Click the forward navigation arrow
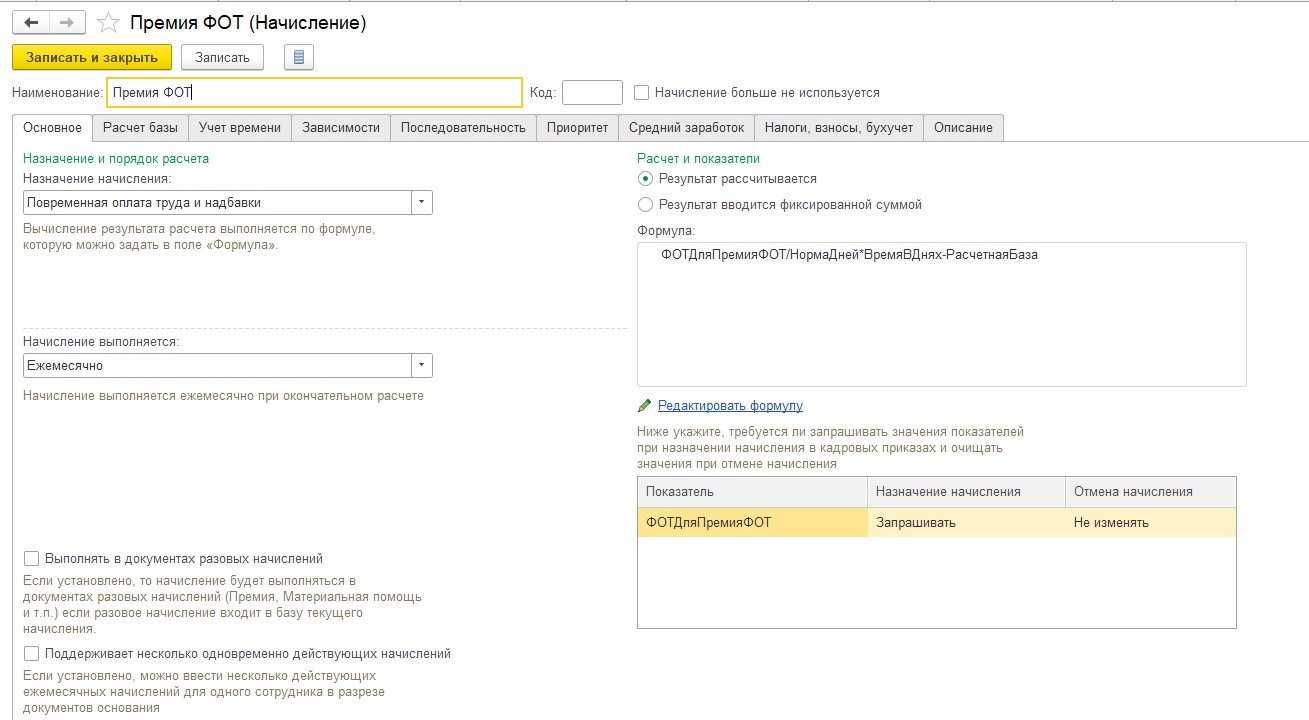This screenshot has height=720, width=1309. [x=67, y=22]
